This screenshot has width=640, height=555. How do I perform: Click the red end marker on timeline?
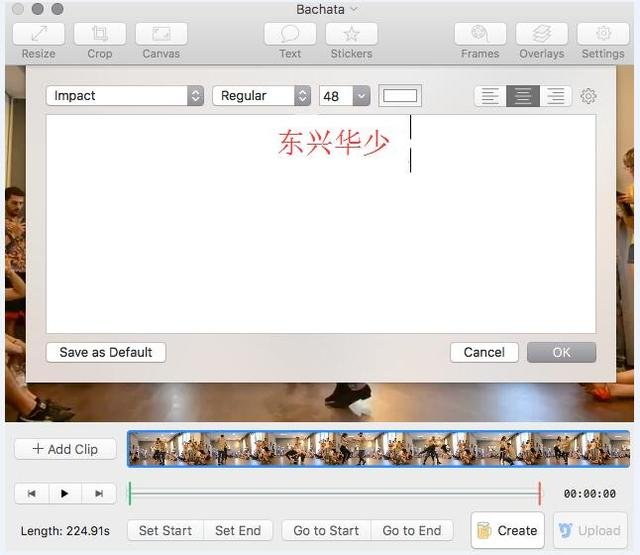540,493
